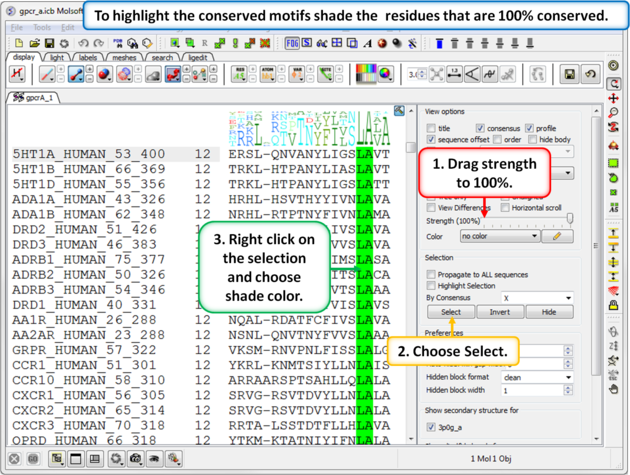Image resolution: width=630 pixels, height=475 pixels.
Task: Expand the Hidden block format 'clean' dropdown
Action: pos(537,378)
